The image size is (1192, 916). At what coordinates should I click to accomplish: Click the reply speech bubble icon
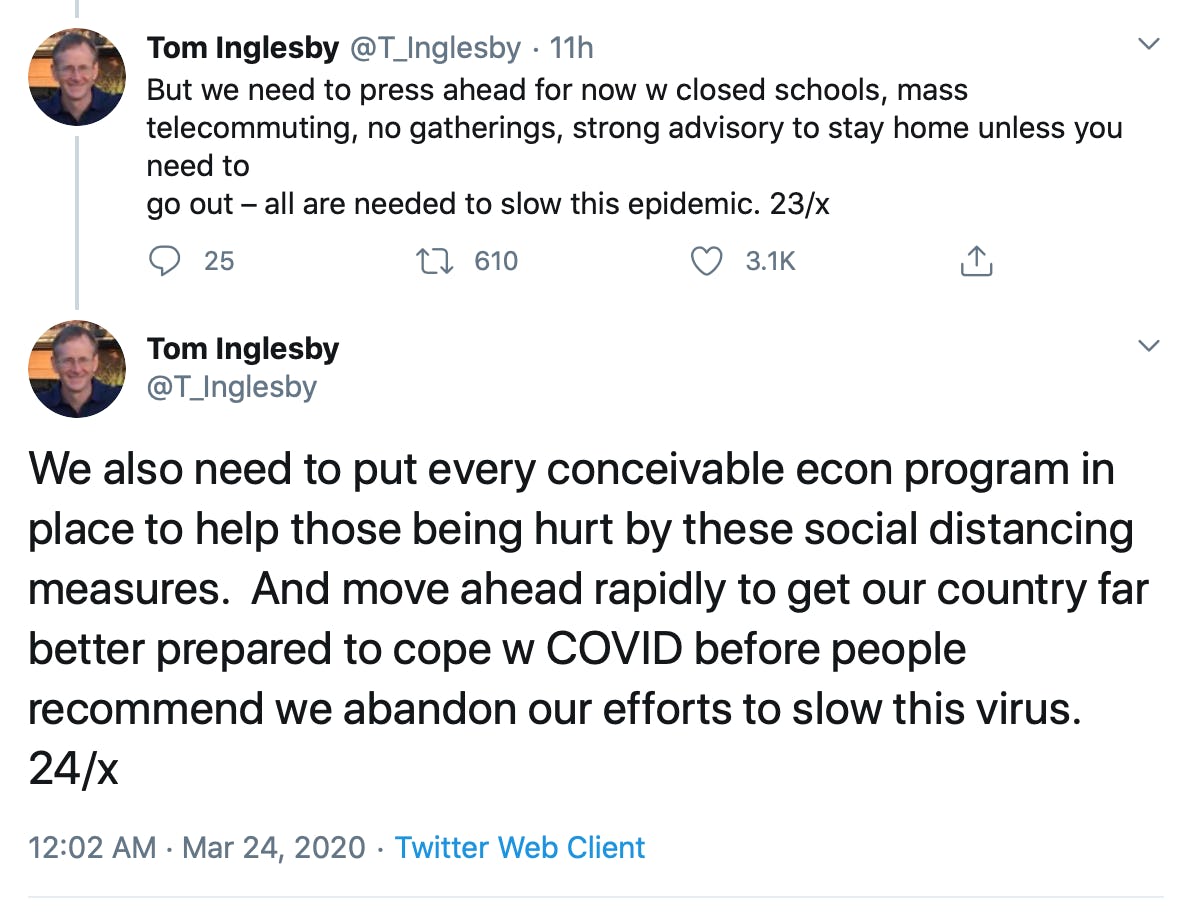(163, 261)
